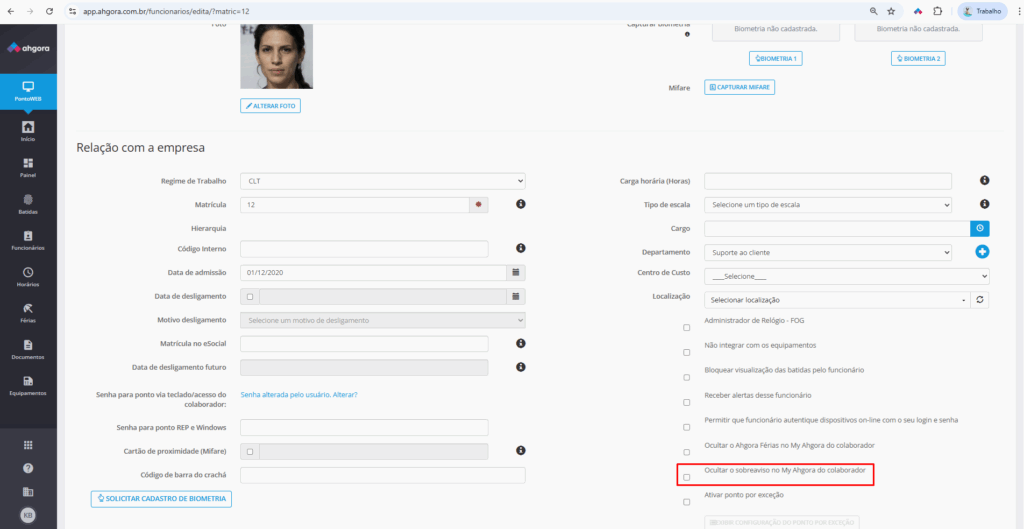This screenshot has width=1024, height=529.
Task: Click the clock icon beside Cargo field
Action: [981, 228]
